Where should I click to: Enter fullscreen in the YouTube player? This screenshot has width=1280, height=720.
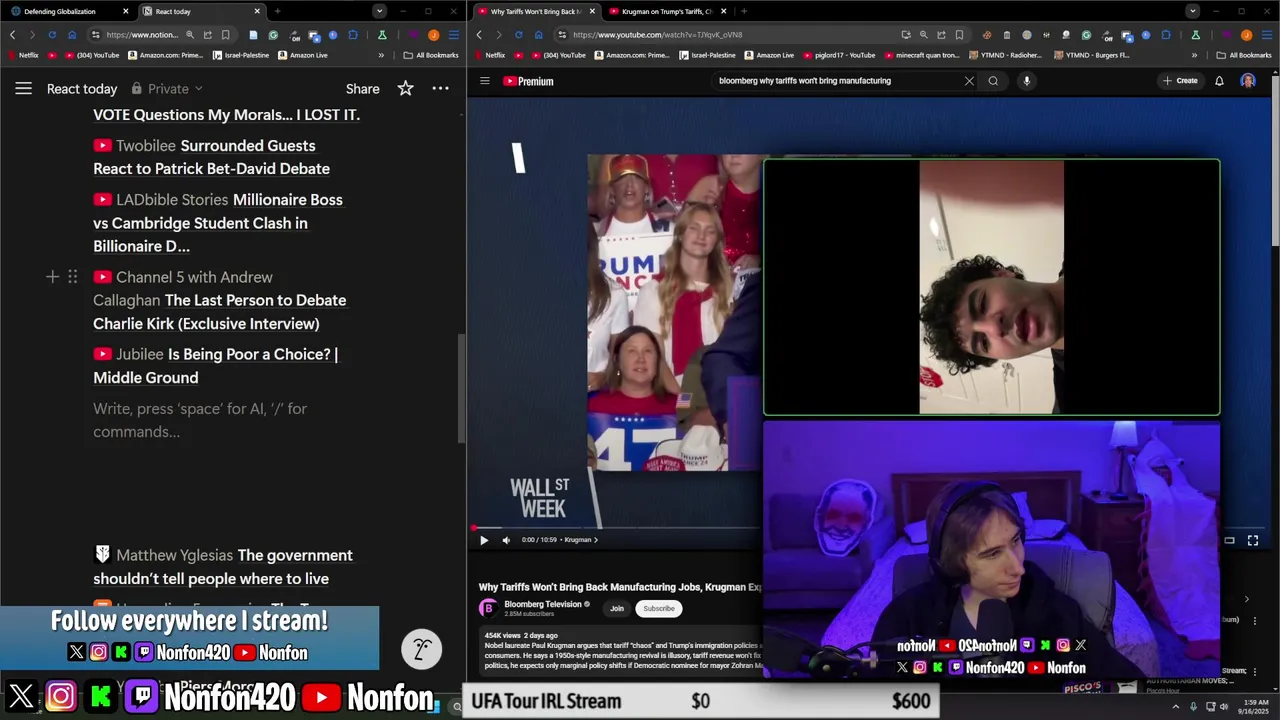(1253, 540)
